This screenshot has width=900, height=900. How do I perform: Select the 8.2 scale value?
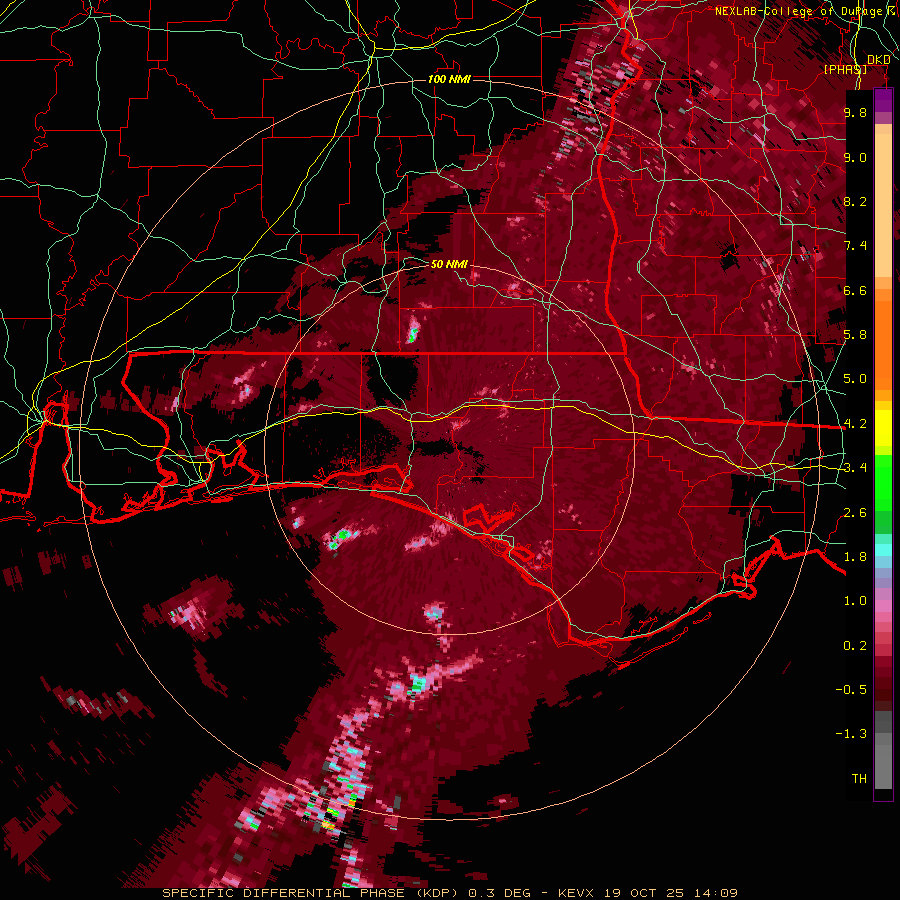coord(855,201)
